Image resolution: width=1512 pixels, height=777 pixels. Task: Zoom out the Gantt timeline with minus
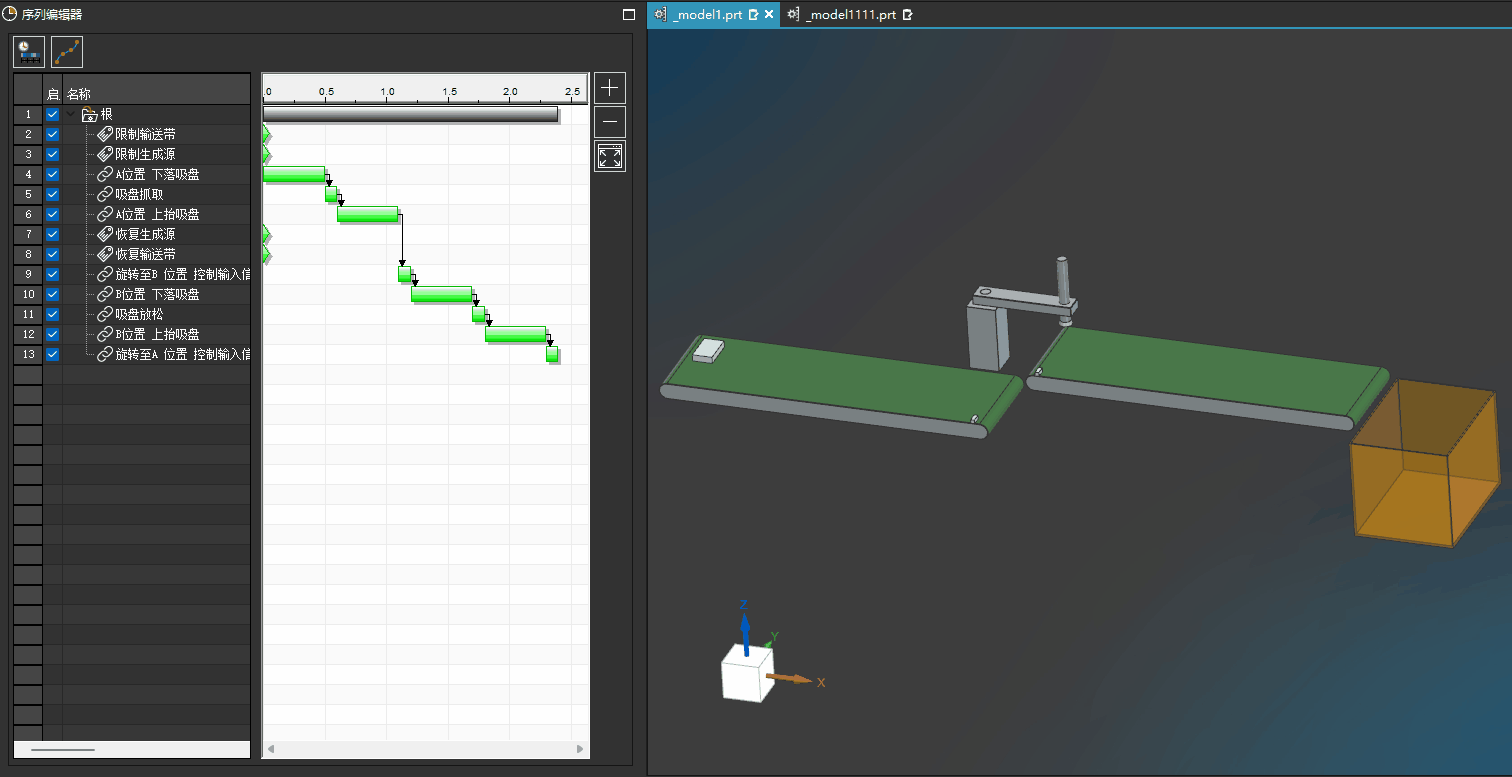pyautogui.click(x=610, y=123)
